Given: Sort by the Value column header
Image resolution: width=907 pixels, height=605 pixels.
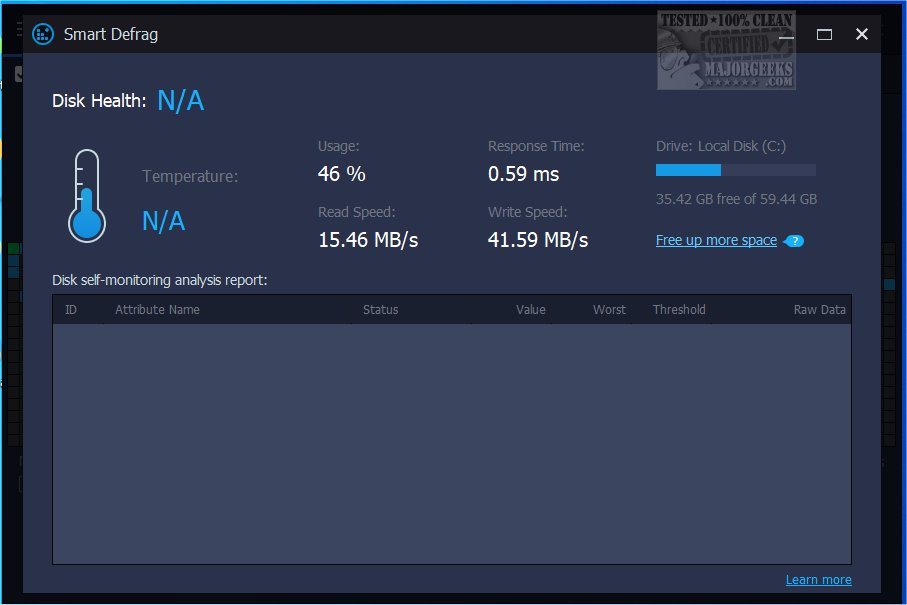Looking at the screenshot, I should [530, 309].
